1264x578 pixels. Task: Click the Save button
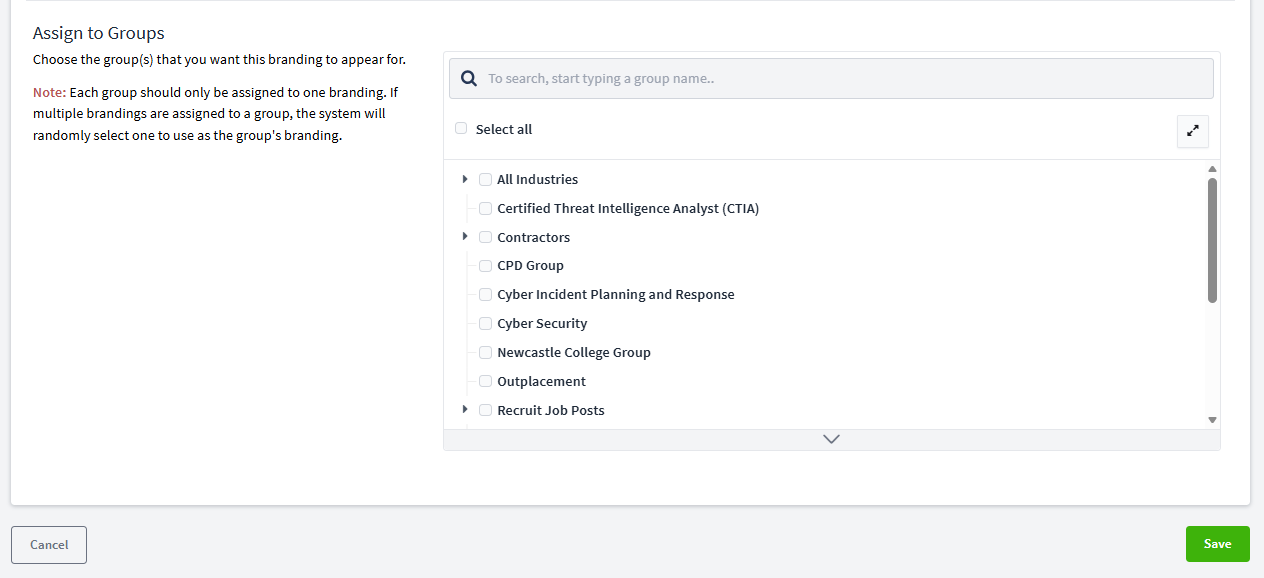tap(1218, 544)
